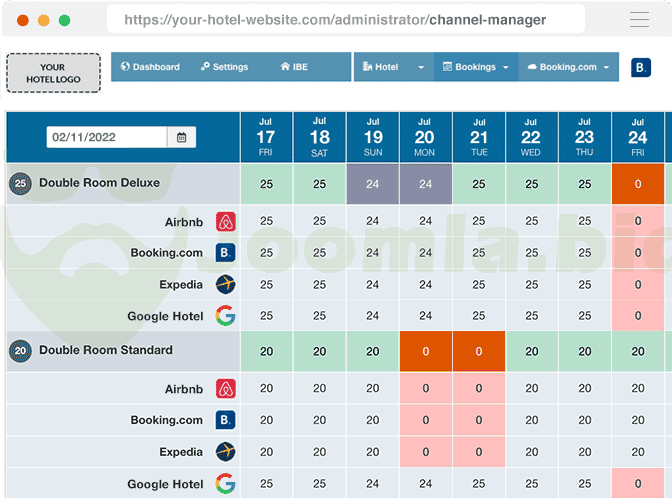Expand the Hotel dropdown menu
This screenshot has height=498, width=672.
click(394, 67)
